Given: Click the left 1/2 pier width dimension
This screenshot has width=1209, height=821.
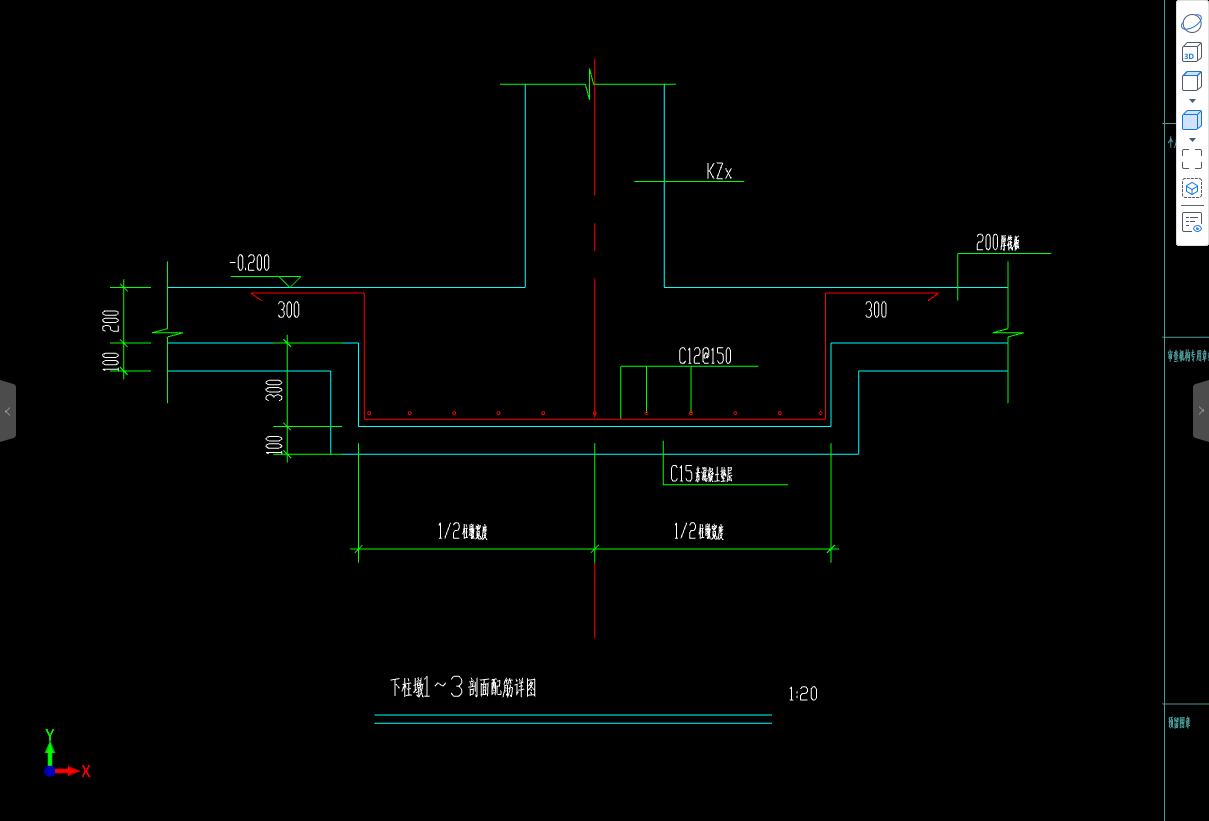Looking at the screenshot, I should tap(462, 532).
